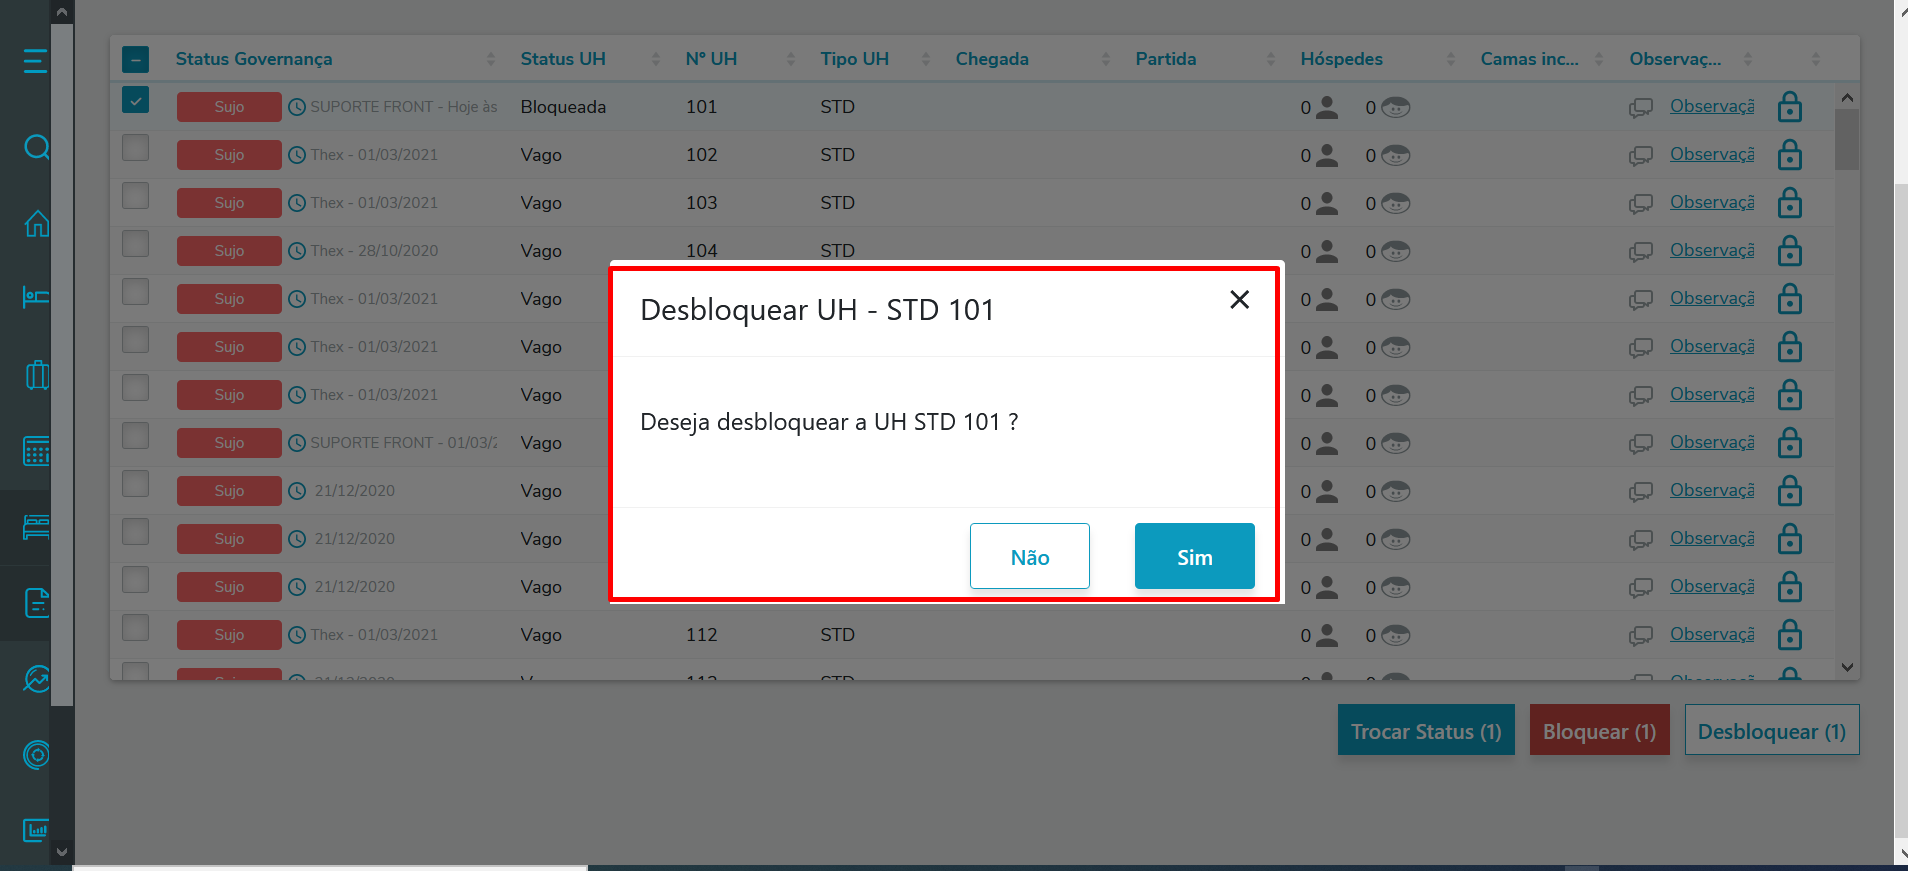Click Trocar Status (1) button
Screen dimensions: 1908x871
click(x=1426, y=730)
